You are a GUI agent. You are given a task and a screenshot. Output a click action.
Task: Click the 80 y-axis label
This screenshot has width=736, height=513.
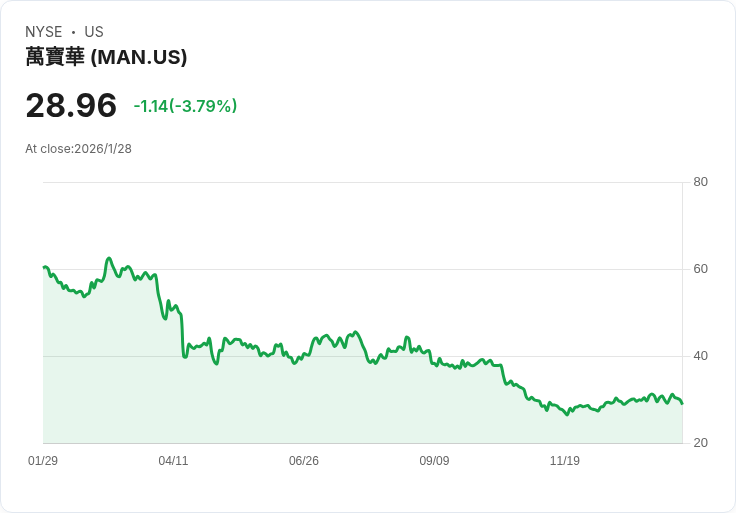coord(701,182)
